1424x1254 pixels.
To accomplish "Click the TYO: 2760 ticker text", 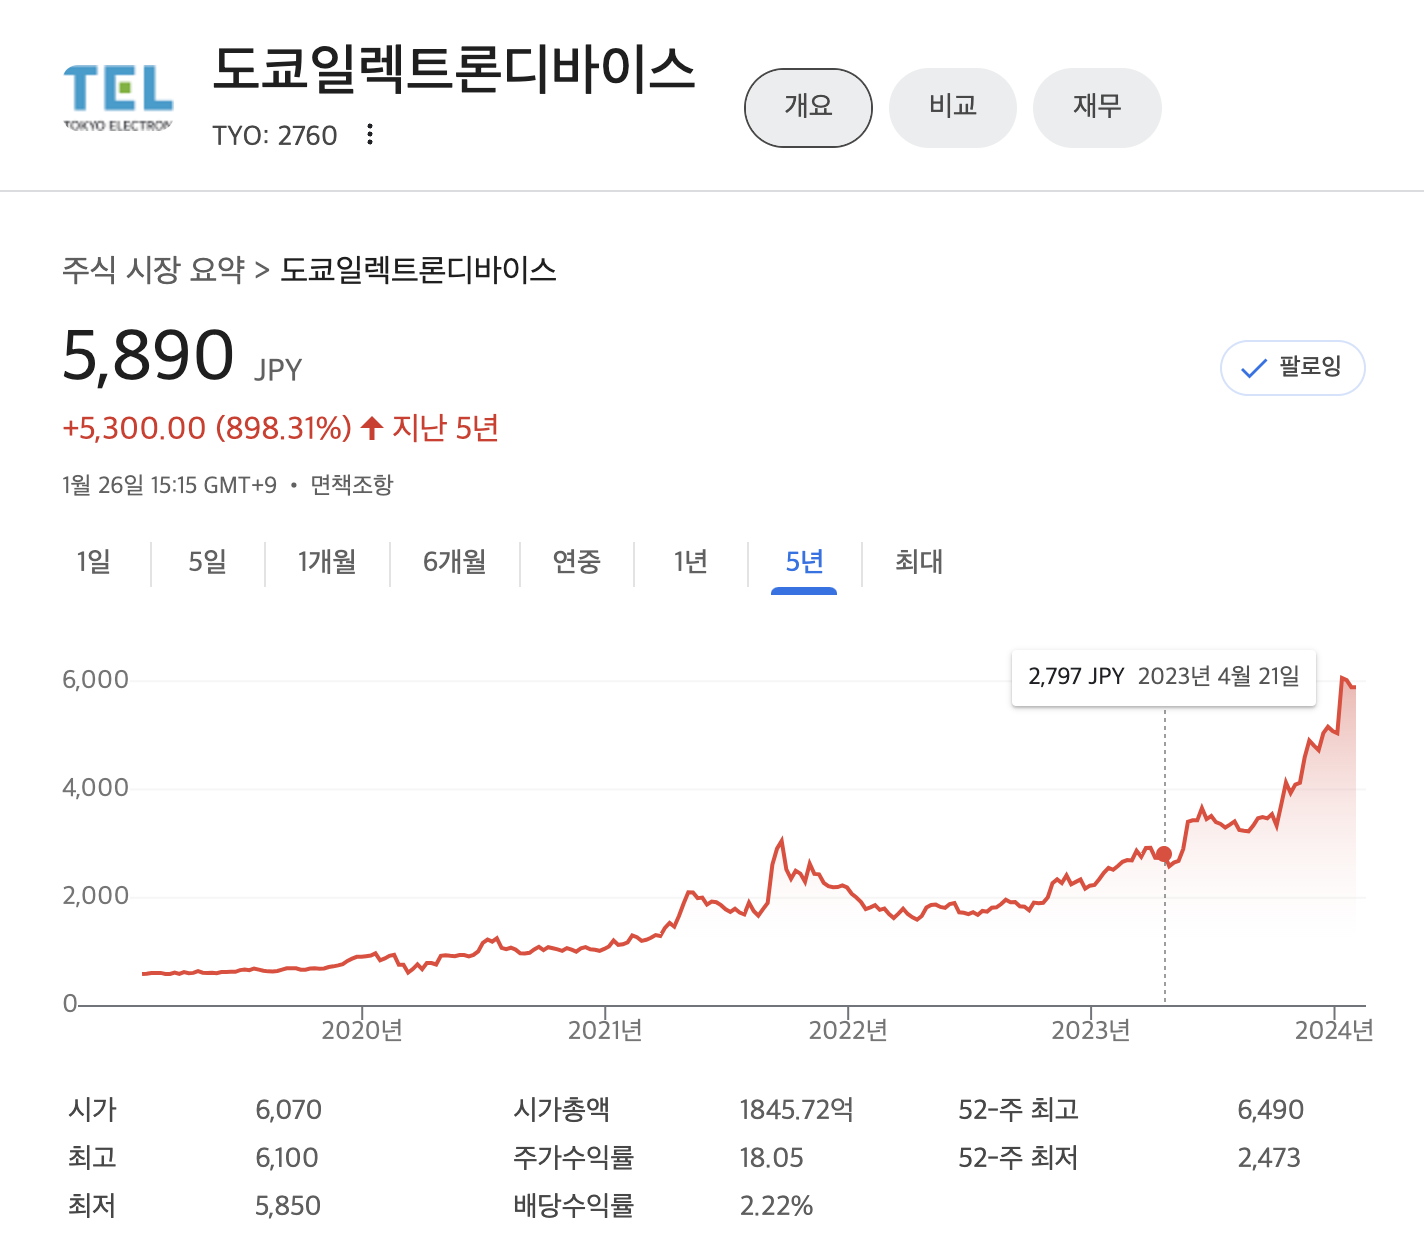I will pos(275,135).
